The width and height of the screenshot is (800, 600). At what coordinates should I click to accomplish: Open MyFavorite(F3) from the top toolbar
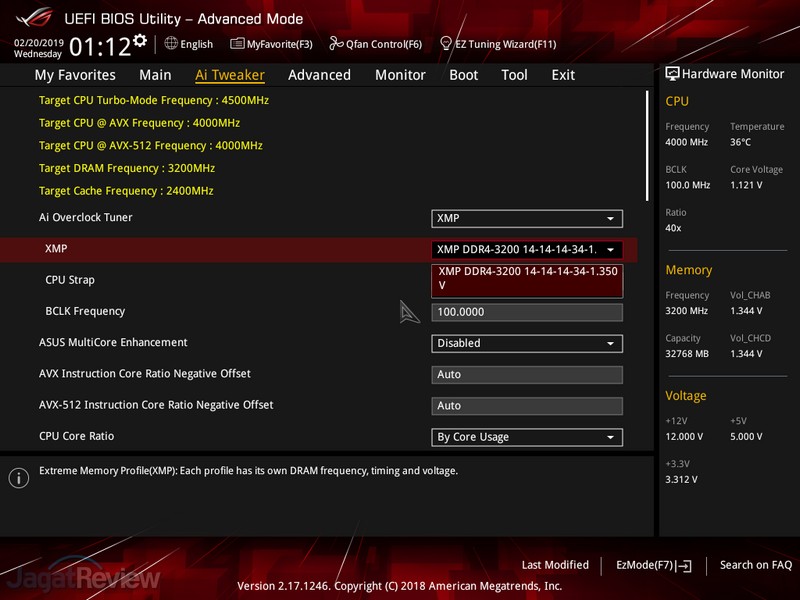coord(237,44)
